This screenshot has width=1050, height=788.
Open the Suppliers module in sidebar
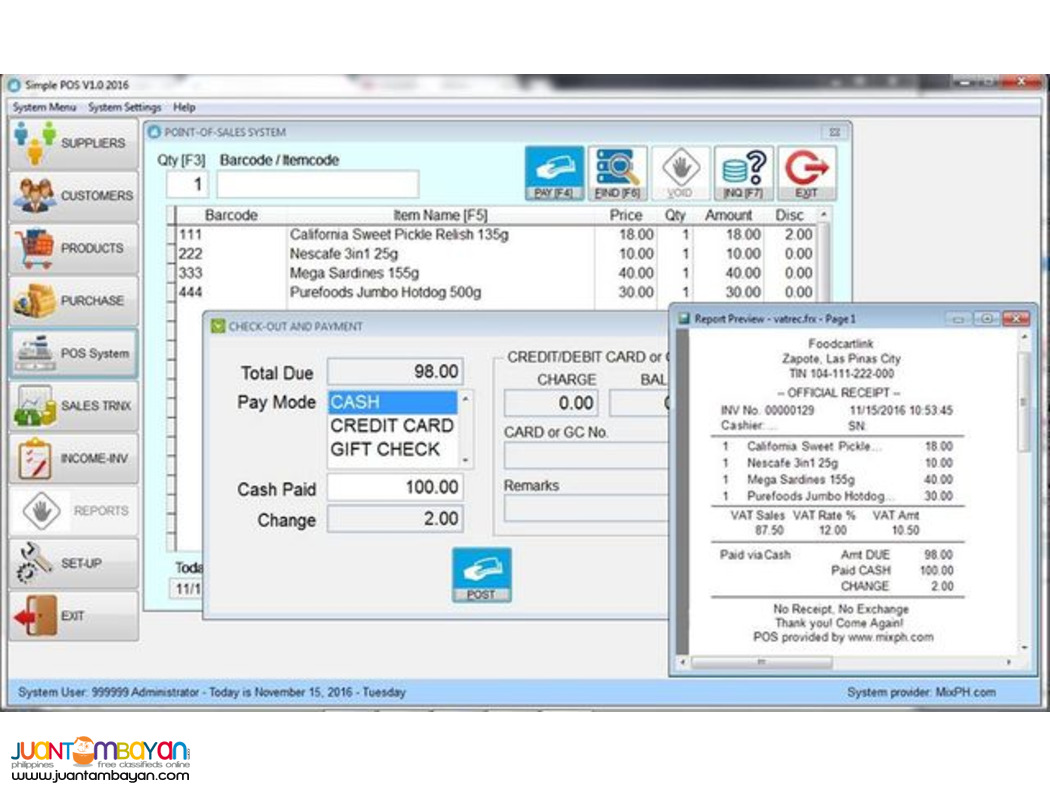click(74, 143)
